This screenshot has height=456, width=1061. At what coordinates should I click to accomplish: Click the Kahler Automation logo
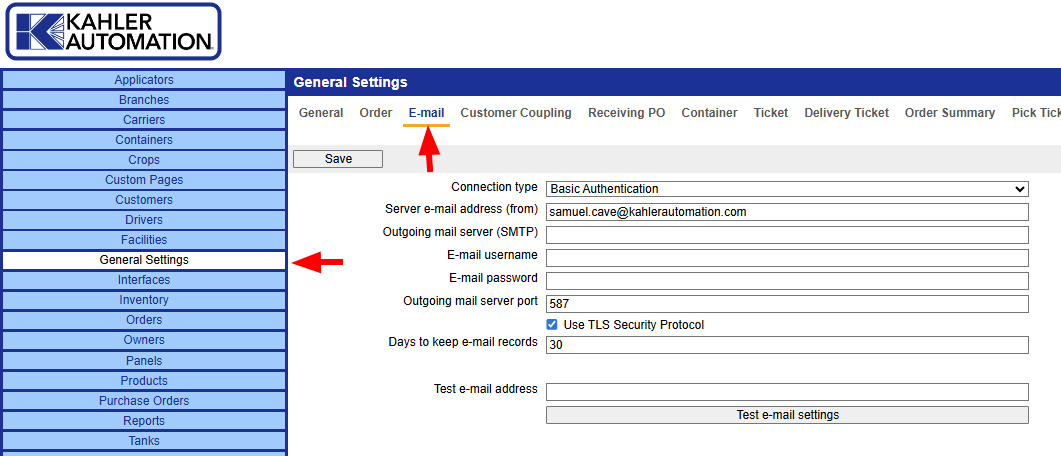[x=111, y=32]
